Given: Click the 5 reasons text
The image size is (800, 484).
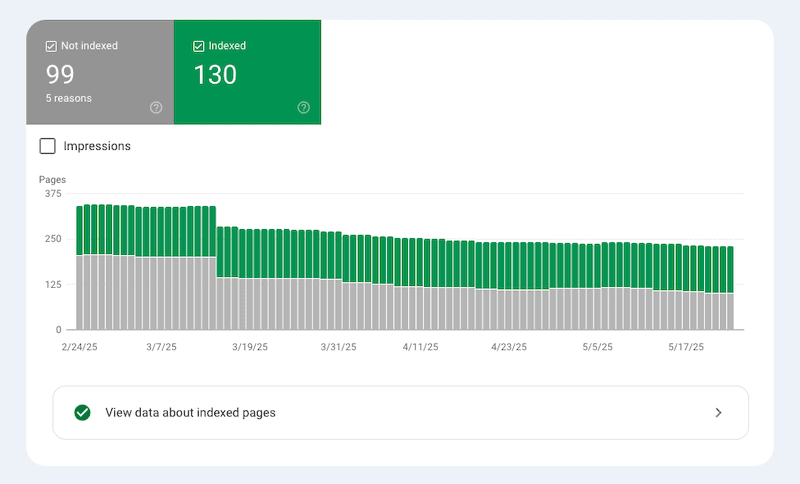Looking at the screenshot, I should tap(69, 98).
